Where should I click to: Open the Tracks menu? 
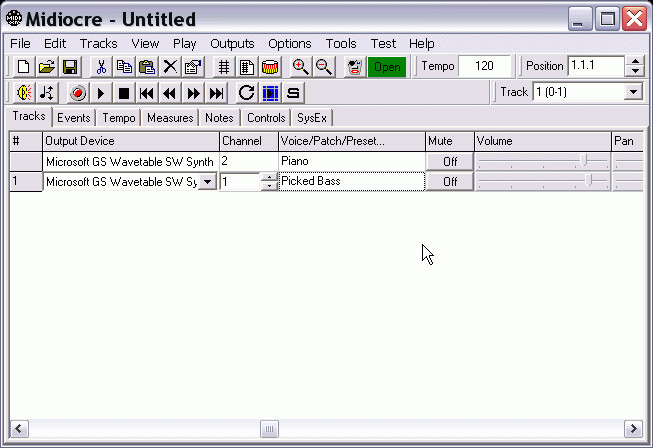(99, 43)
